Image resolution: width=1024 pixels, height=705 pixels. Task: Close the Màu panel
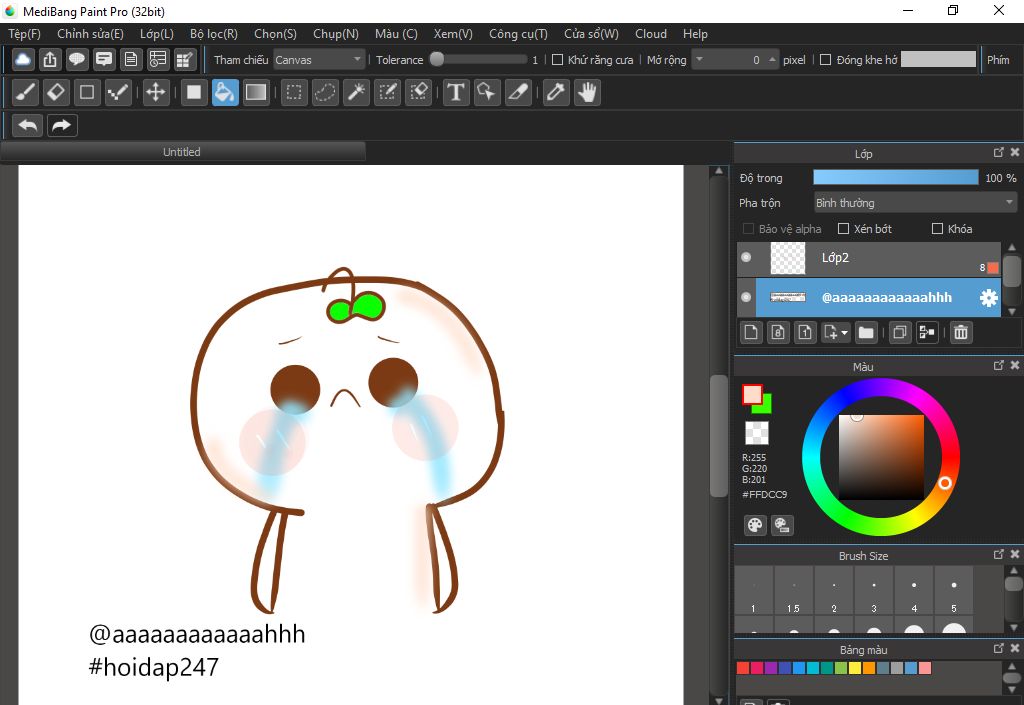pyautogui.click(x=1015, y=365)
